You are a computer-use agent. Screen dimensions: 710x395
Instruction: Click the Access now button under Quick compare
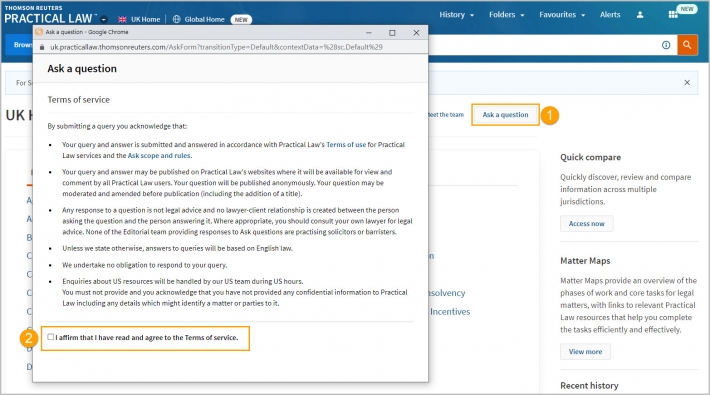pyautogui.click(x=586, y=224)
